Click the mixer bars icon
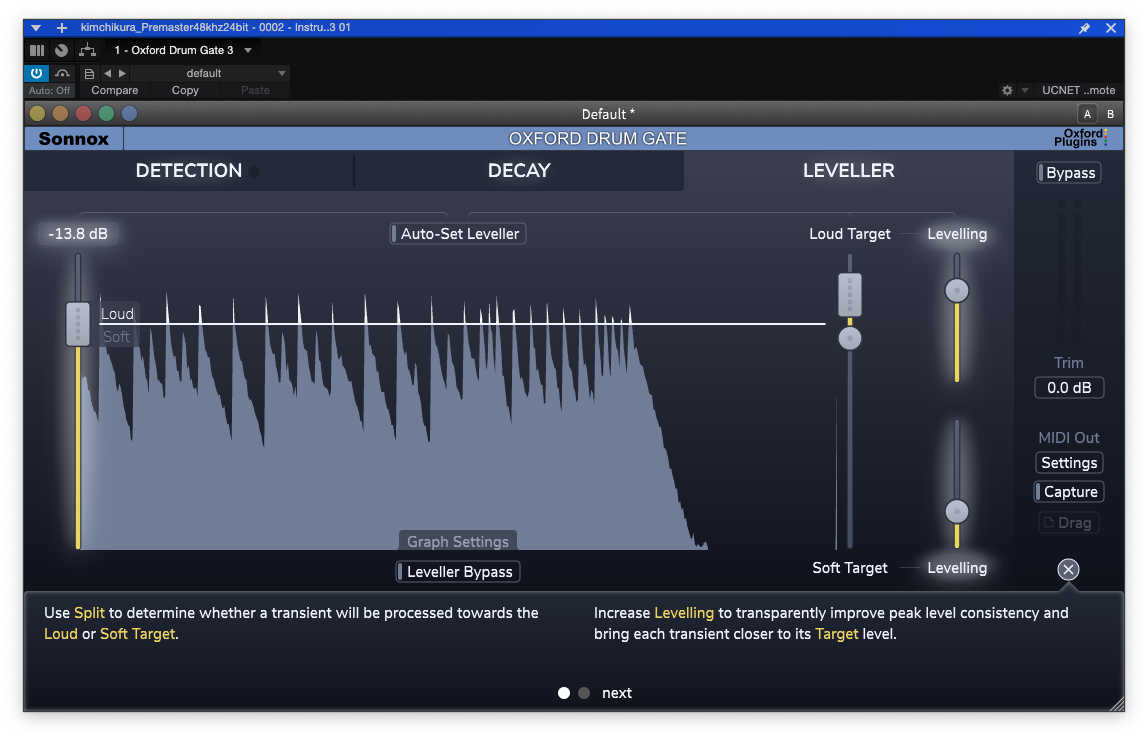 (37, 51)
